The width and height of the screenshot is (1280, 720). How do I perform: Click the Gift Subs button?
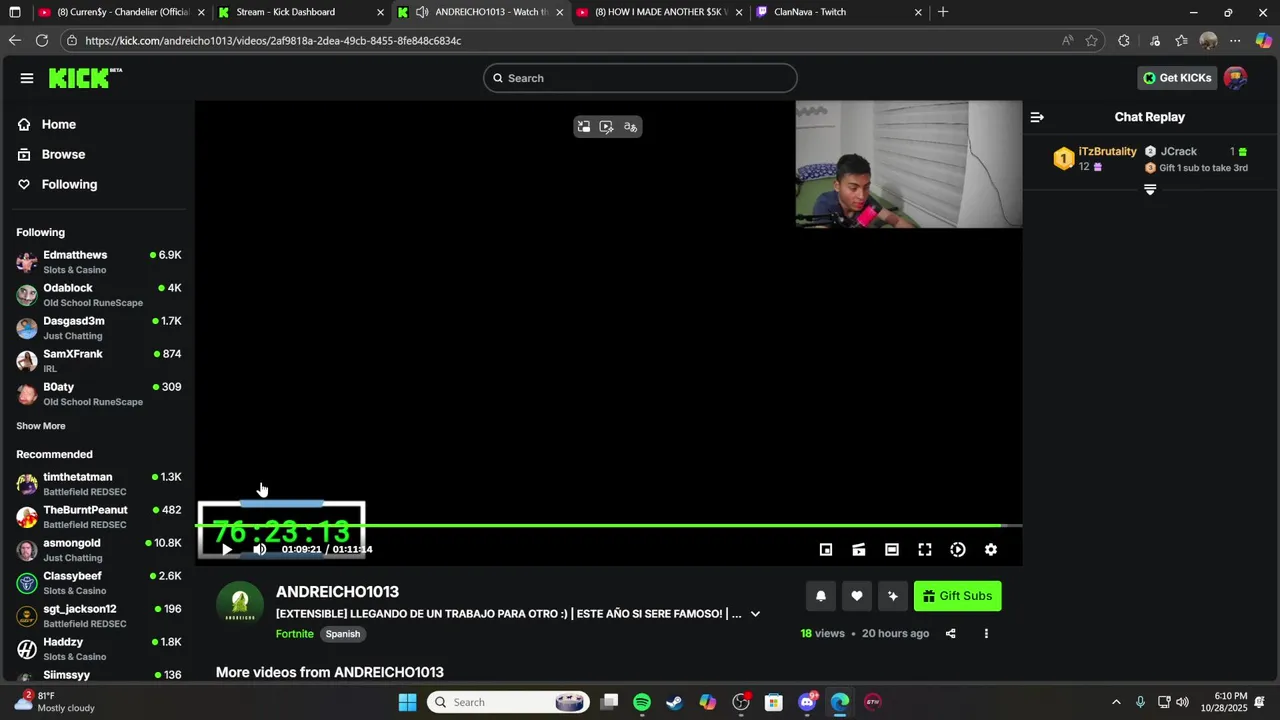coord(957,596)
